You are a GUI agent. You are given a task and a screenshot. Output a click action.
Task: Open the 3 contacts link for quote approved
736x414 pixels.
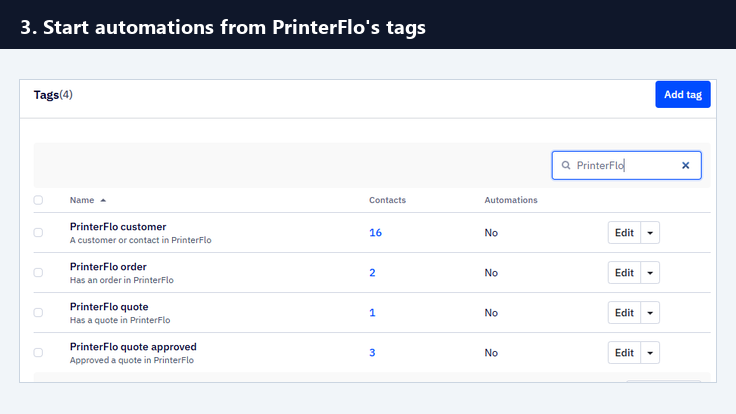(372, 353)
